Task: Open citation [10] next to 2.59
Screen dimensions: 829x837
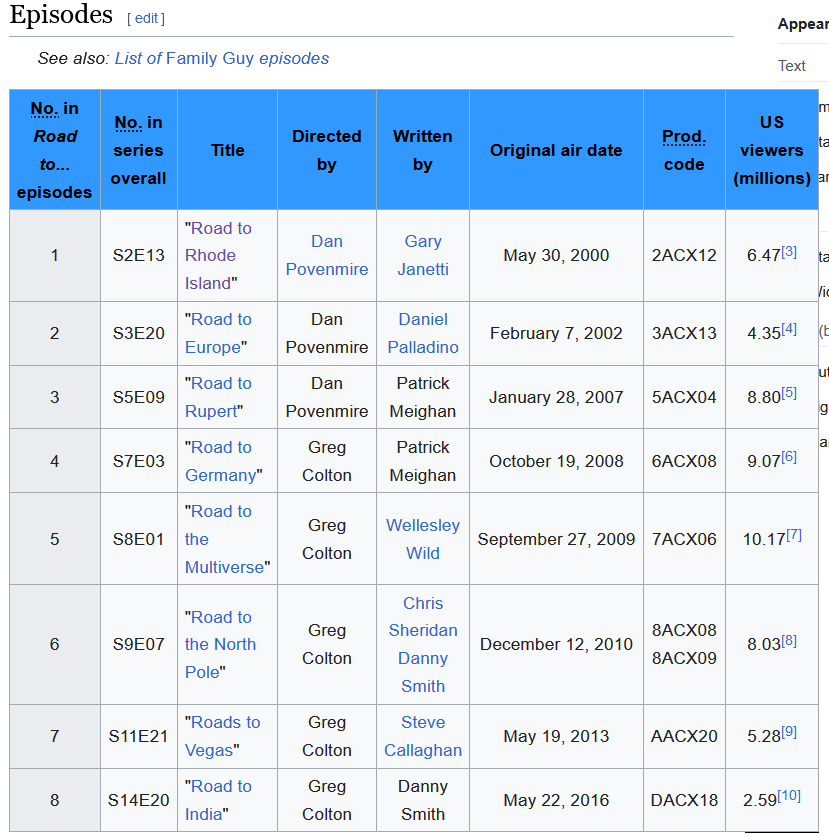Action: [789, 796]
